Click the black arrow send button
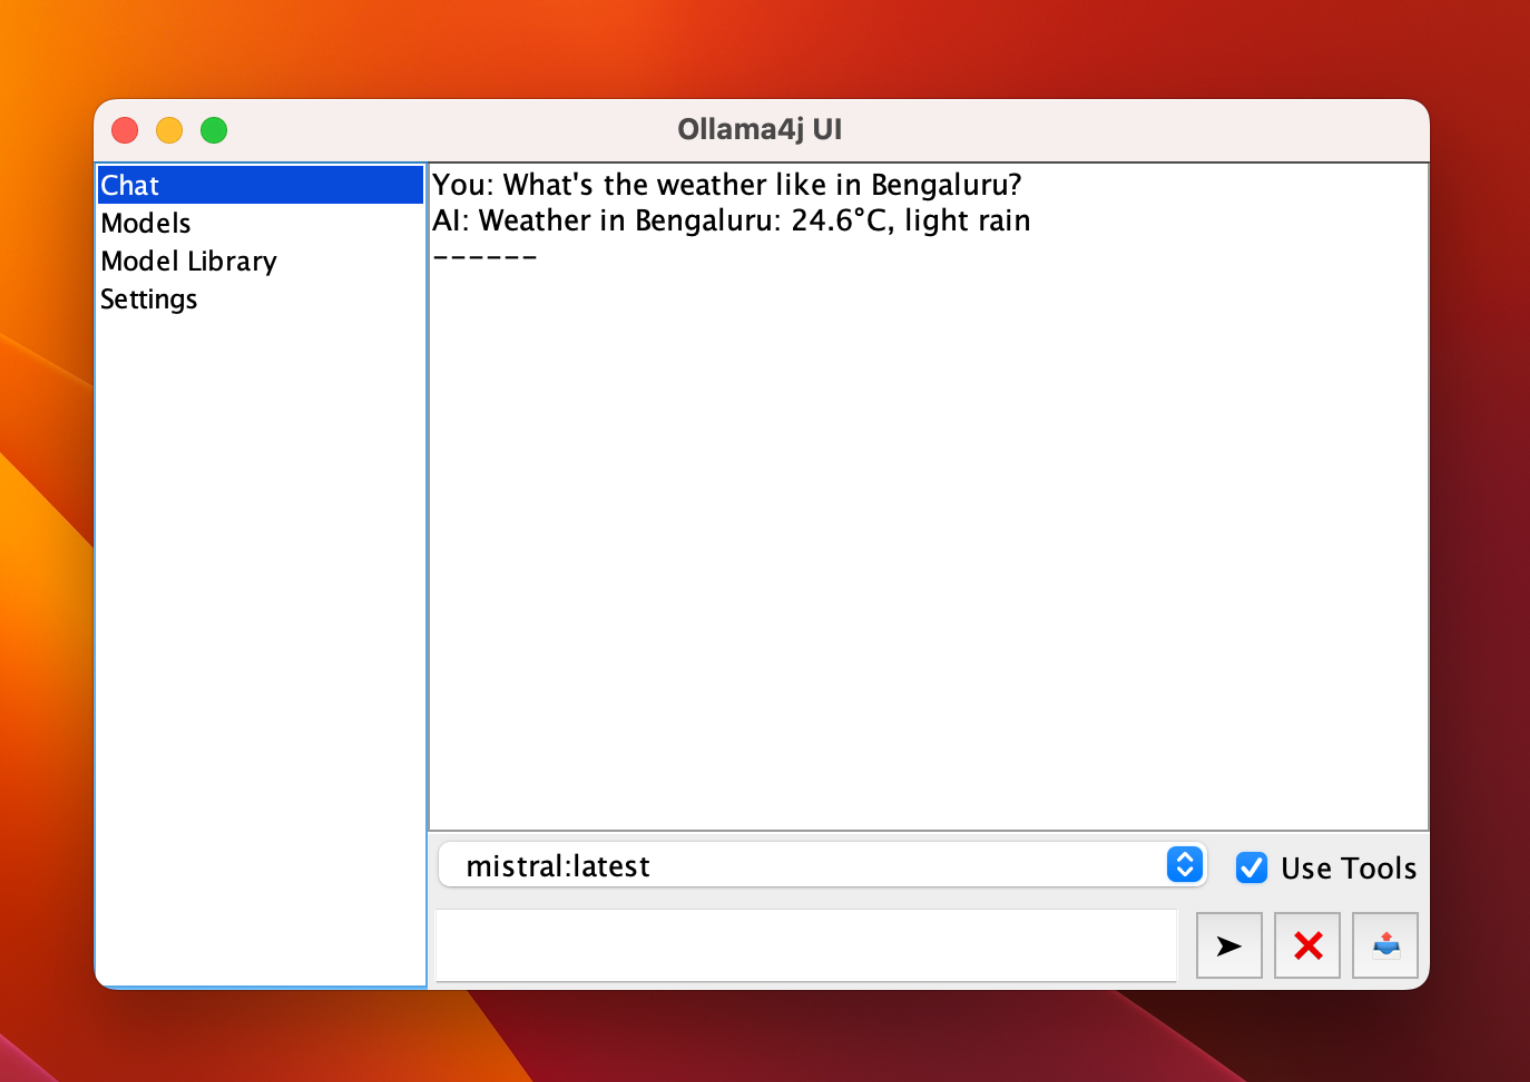Screen dimensions: 1530x1082 [1228, 945]
